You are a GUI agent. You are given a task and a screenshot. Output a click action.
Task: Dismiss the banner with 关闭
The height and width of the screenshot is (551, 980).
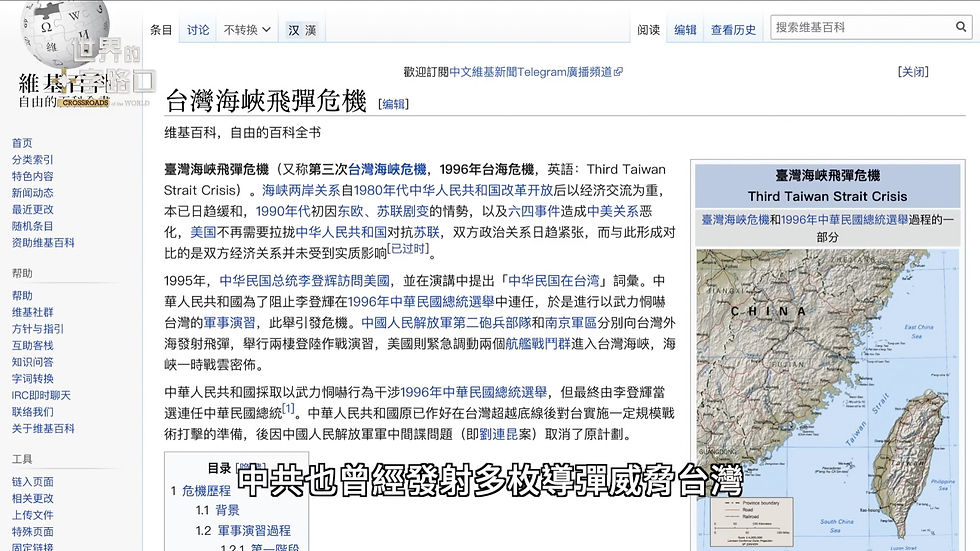click(912, 72)
